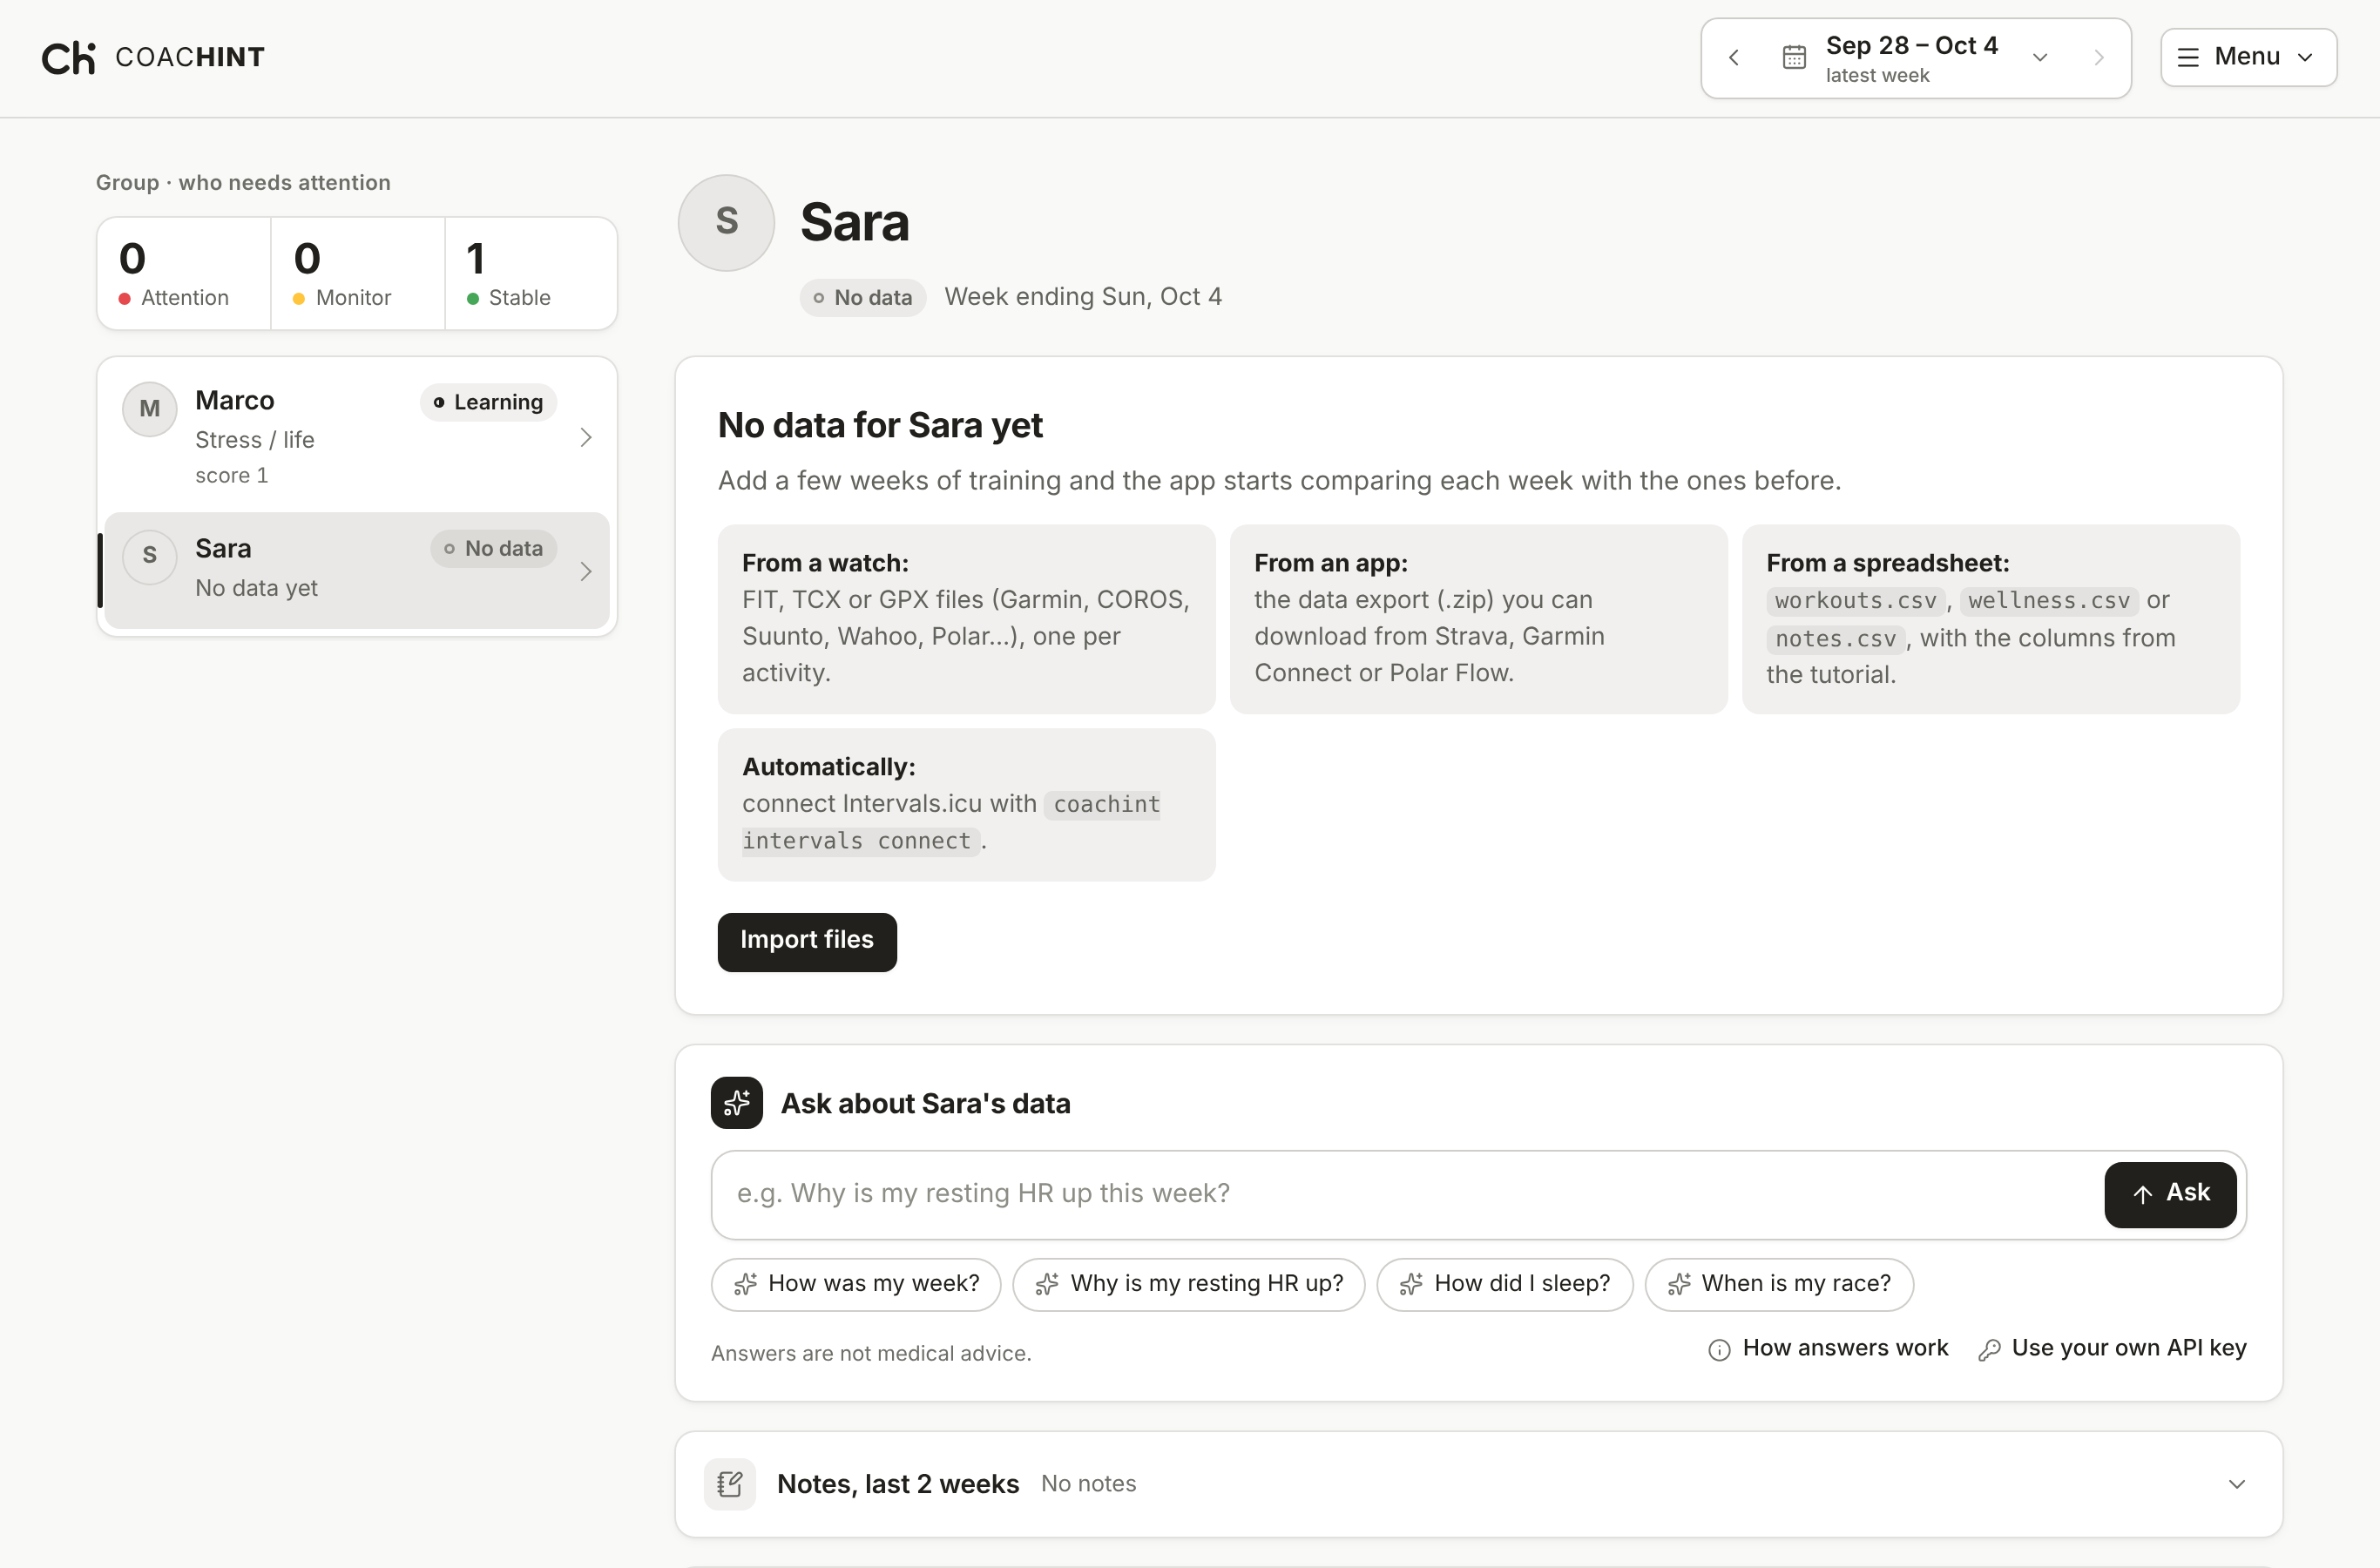Click the hamburger icon in Menu button

pos(2188,57)
